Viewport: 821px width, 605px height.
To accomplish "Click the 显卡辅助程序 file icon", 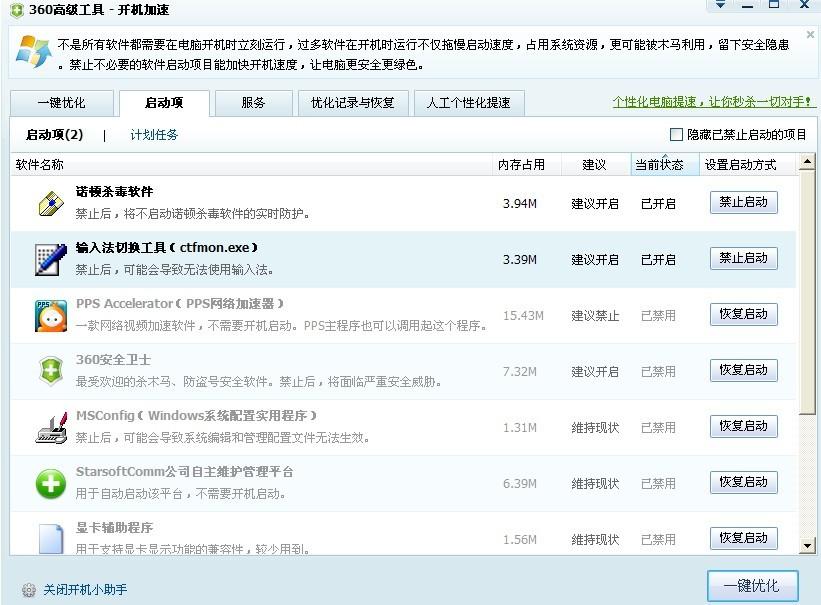I will click(x=51, y=538).
